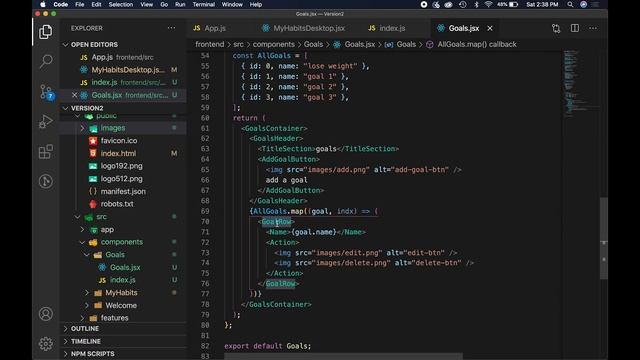Click the horizontal editor scrollbar
640x360 pixels.
click(343, 356)
